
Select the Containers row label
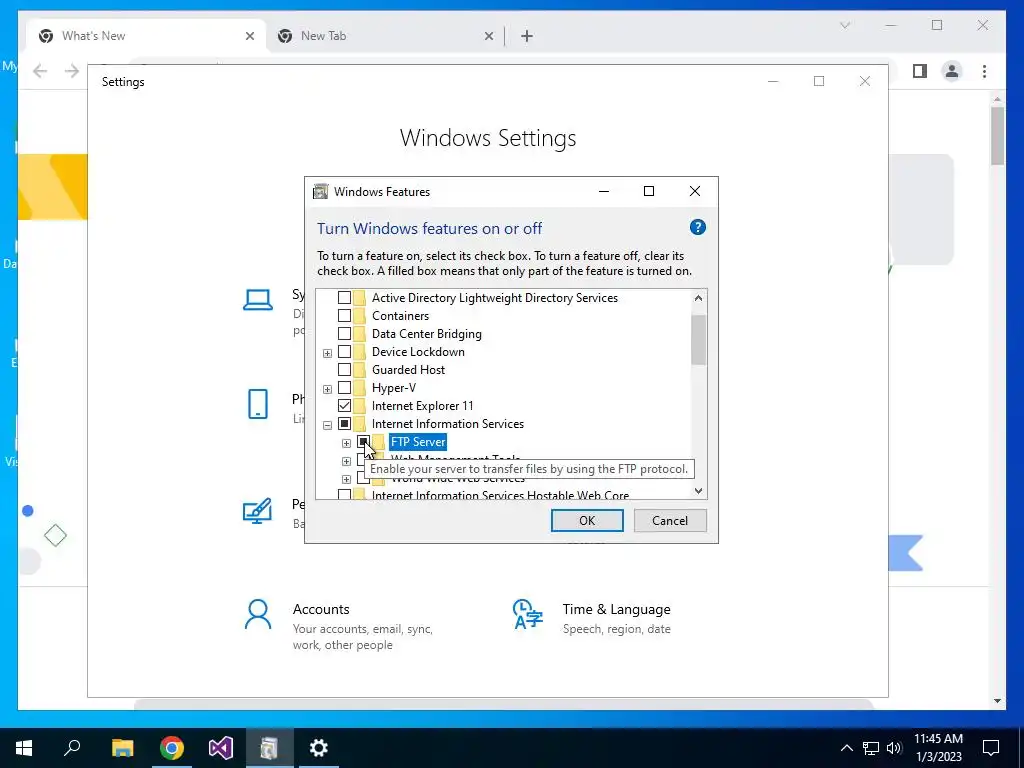[400, 315]
